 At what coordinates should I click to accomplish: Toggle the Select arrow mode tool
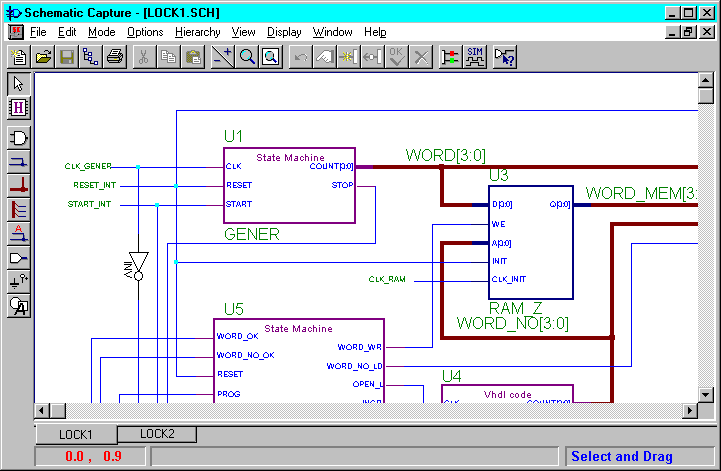[x=19, y=84]
